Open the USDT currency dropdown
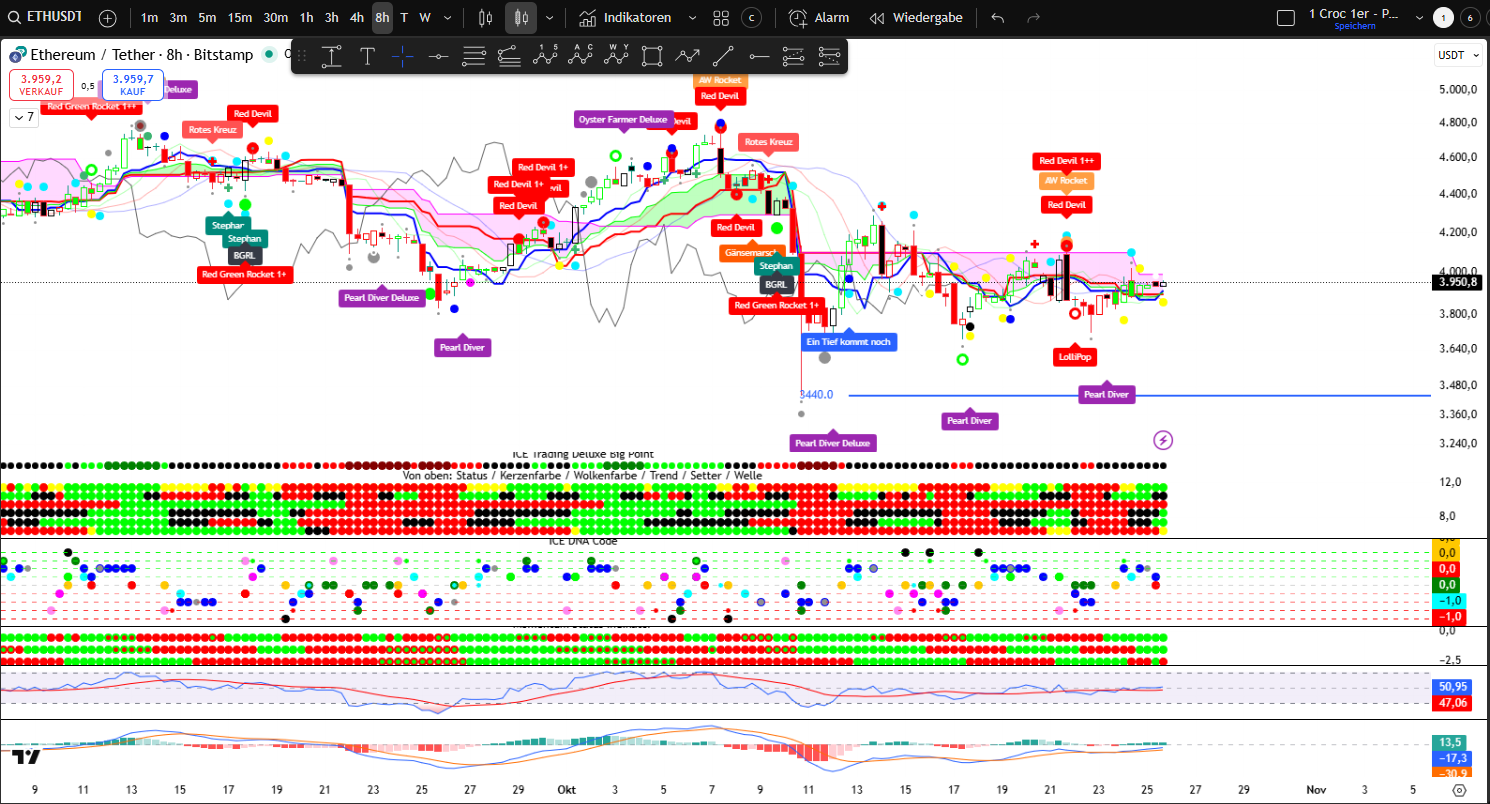Image resolution: width=1490 pixels, height=804 pixels. point(1455,55)
